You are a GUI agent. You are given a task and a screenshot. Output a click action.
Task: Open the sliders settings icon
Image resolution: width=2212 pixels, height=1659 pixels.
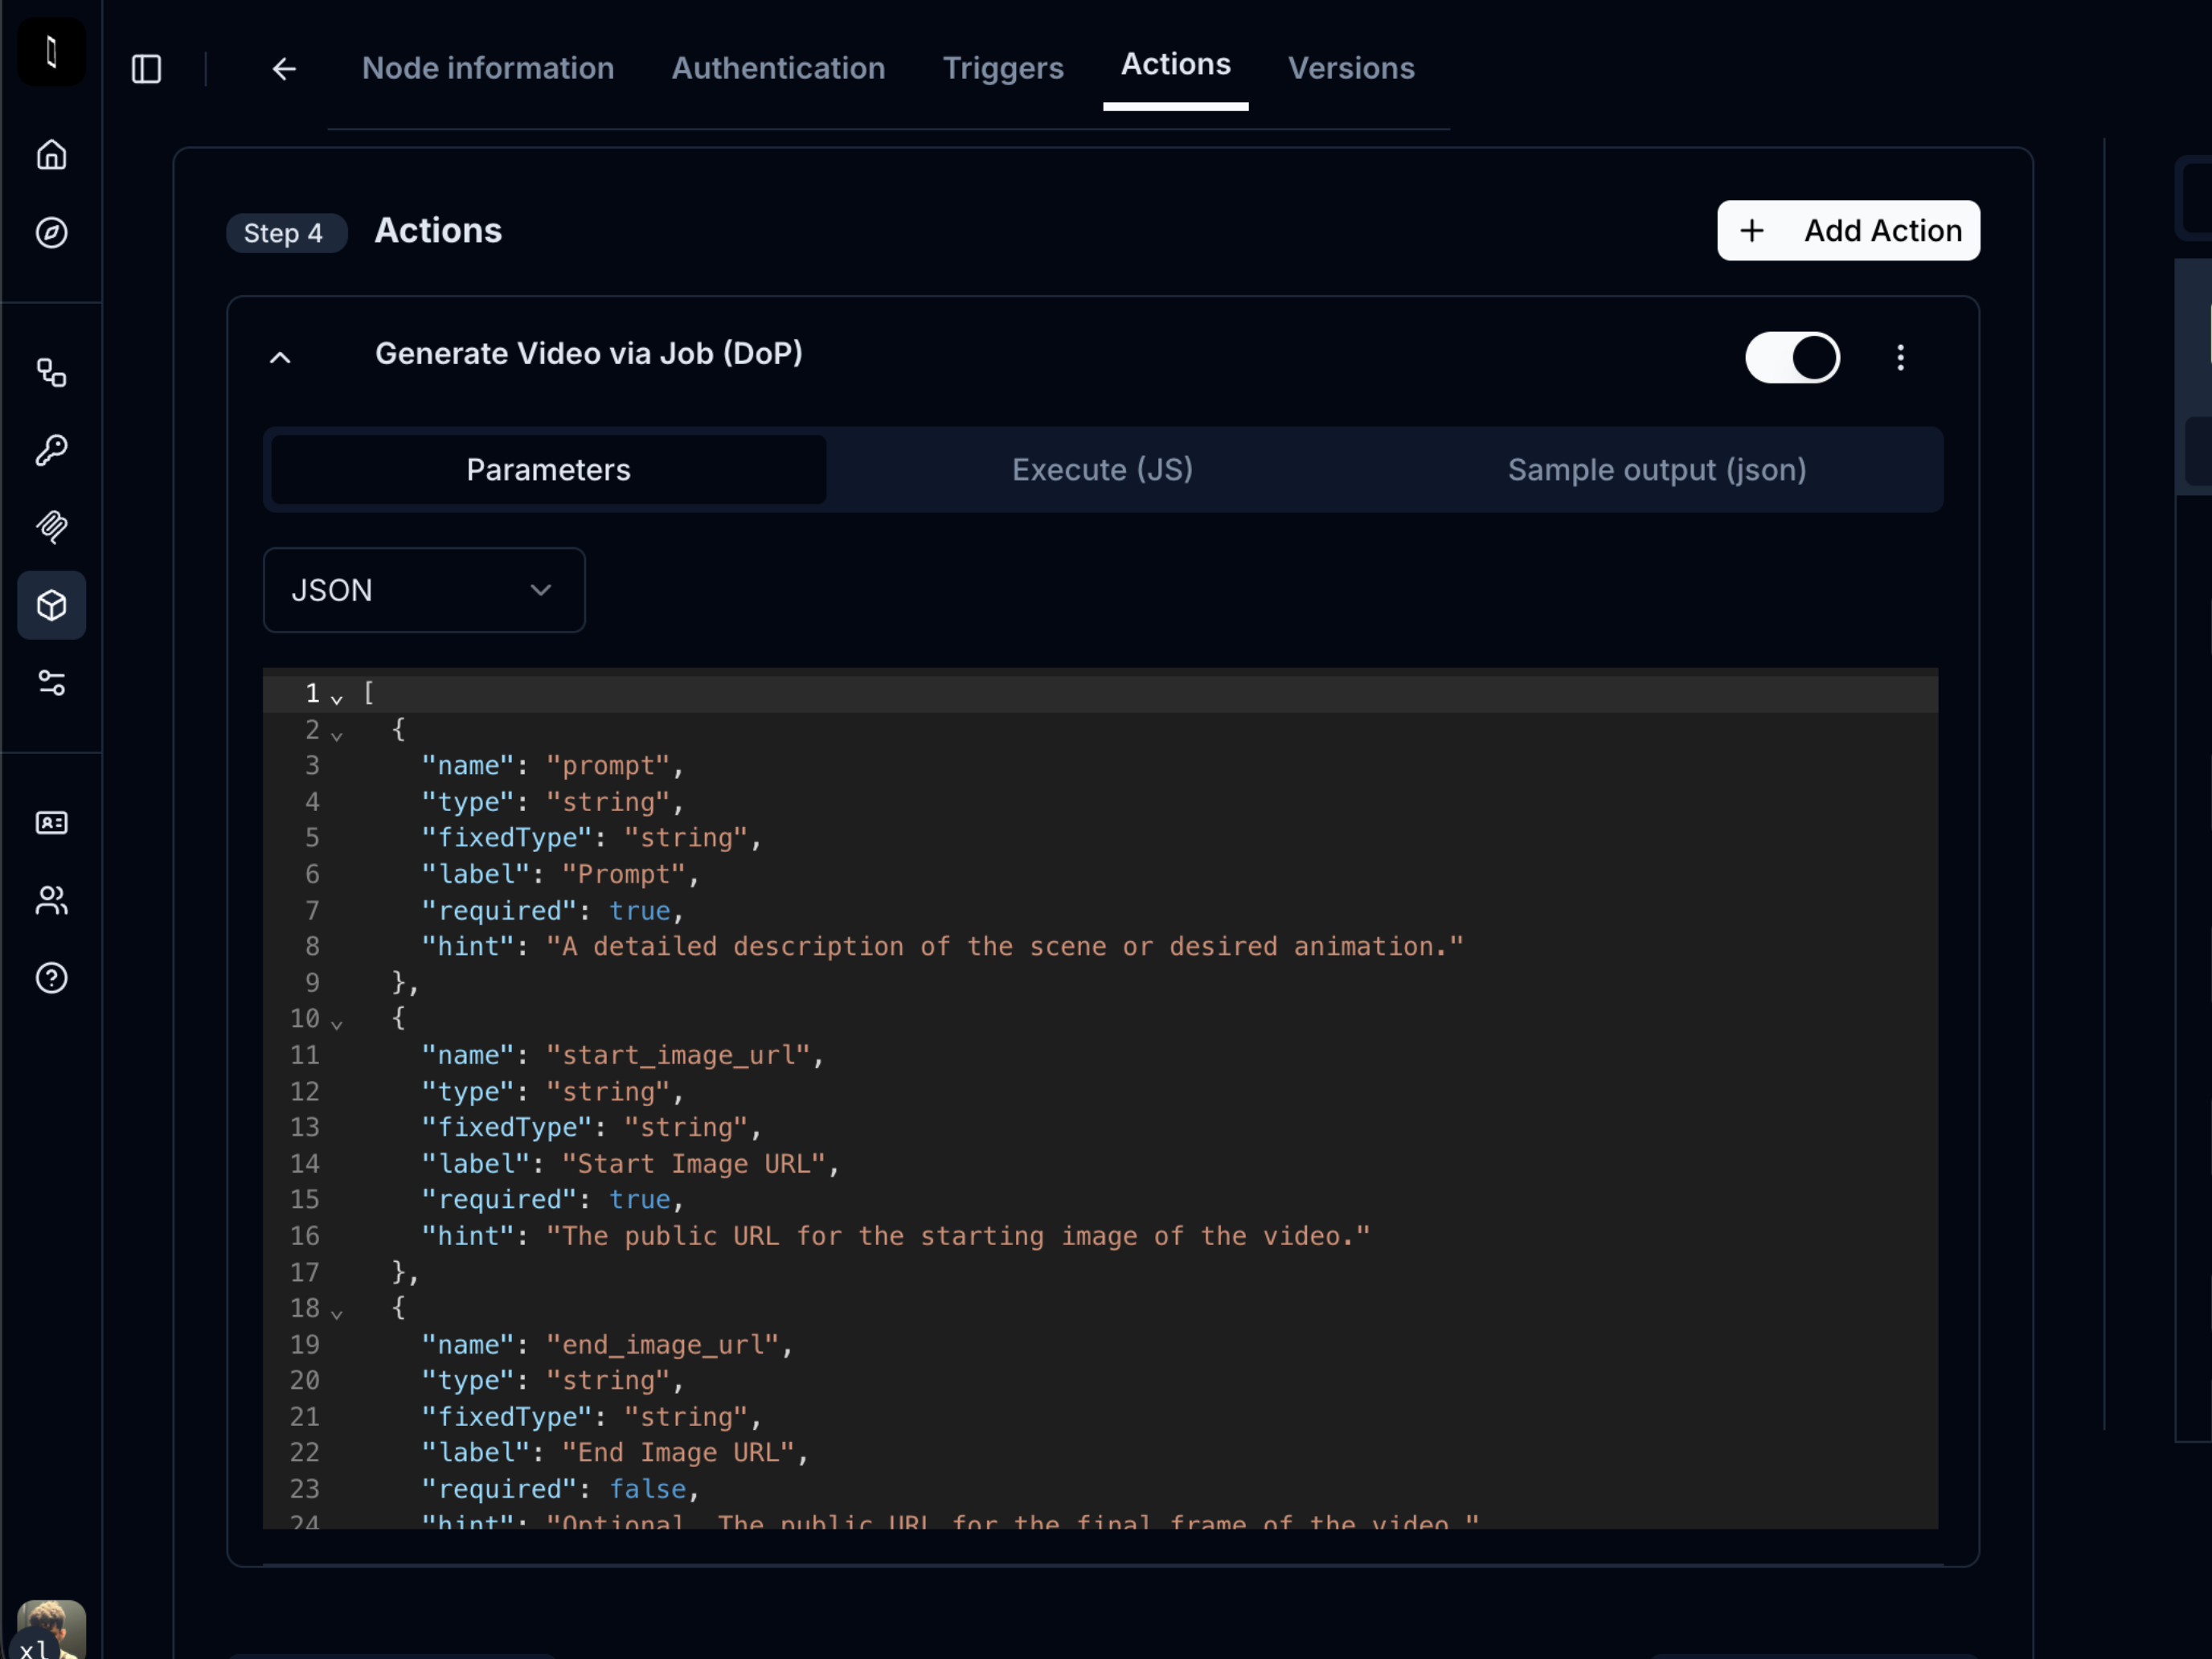(51, 683)
